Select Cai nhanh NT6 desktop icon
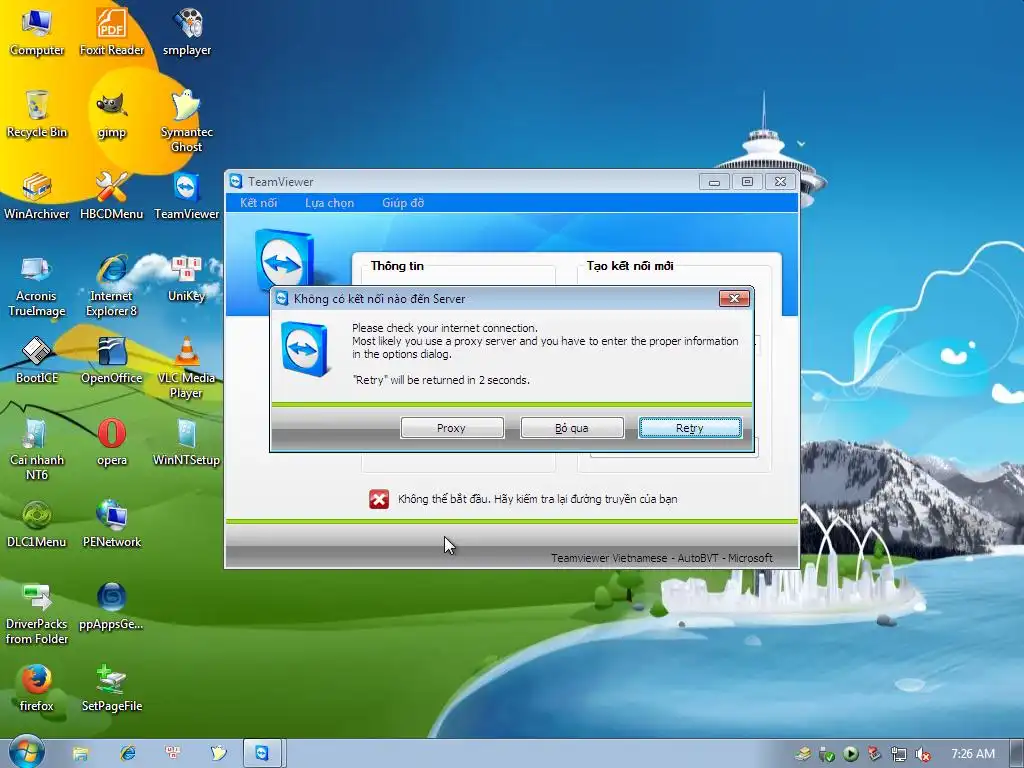 coord(37,450)
